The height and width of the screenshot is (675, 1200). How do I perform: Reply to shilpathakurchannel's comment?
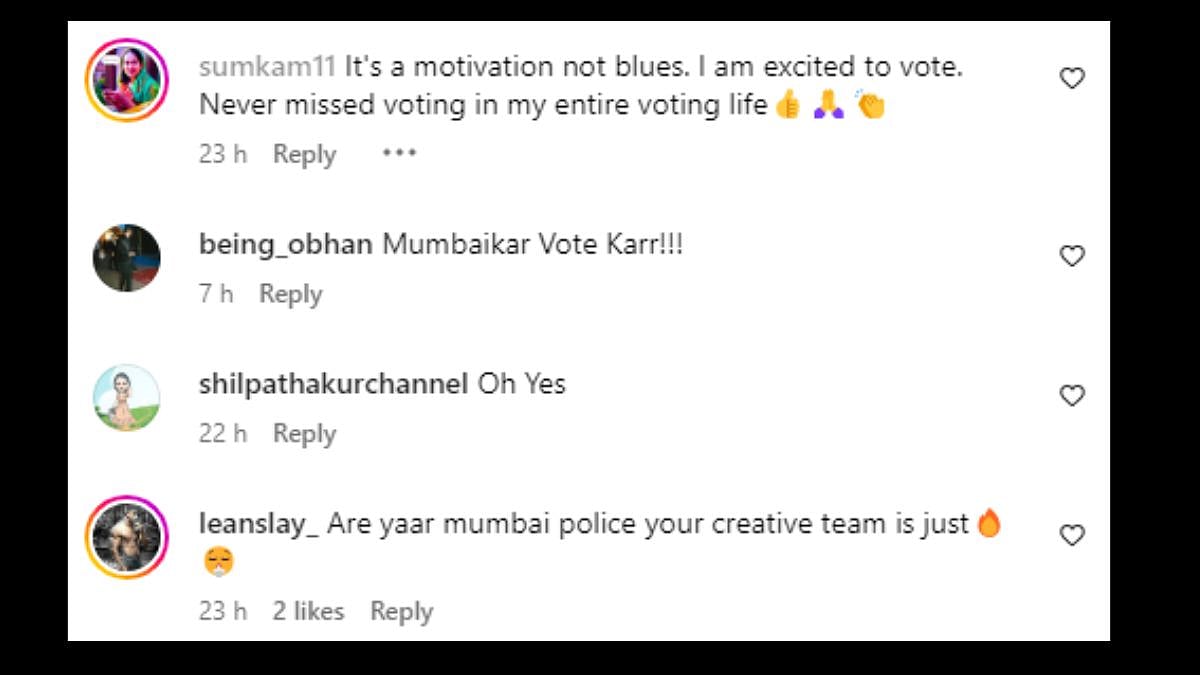tap(304, 434)
